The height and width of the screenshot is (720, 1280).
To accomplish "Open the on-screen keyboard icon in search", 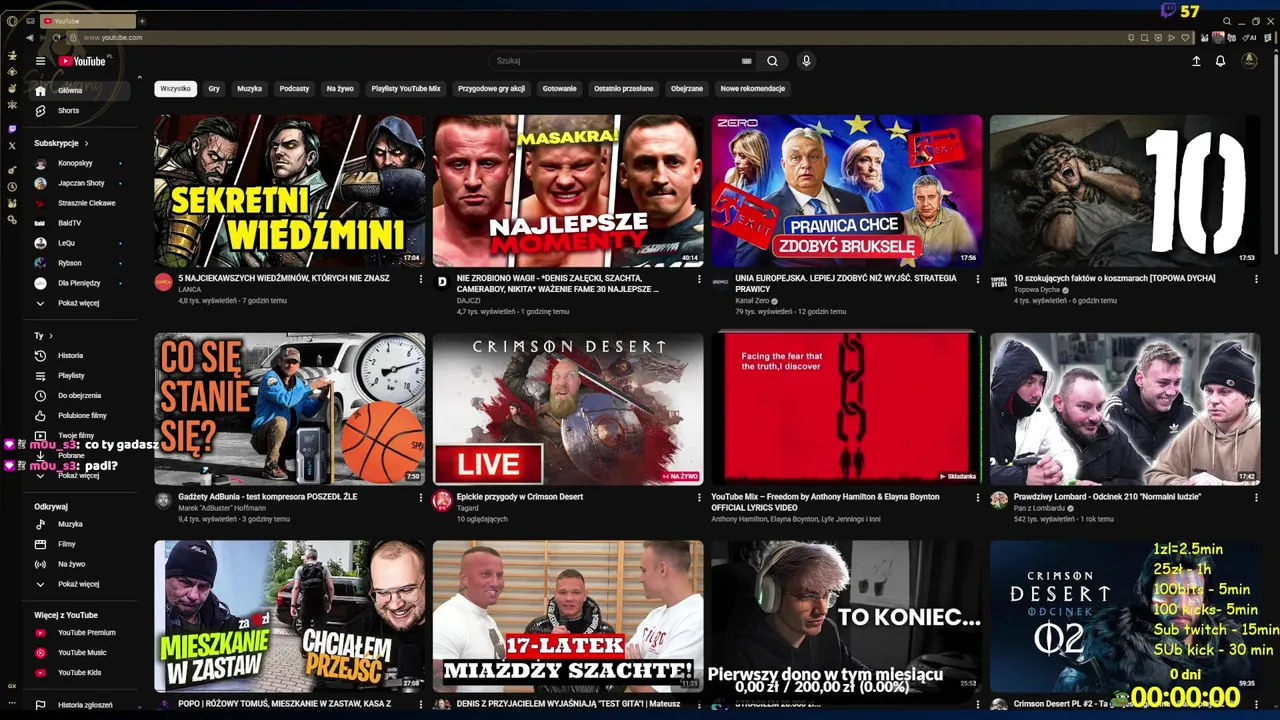I will point(746,61).
